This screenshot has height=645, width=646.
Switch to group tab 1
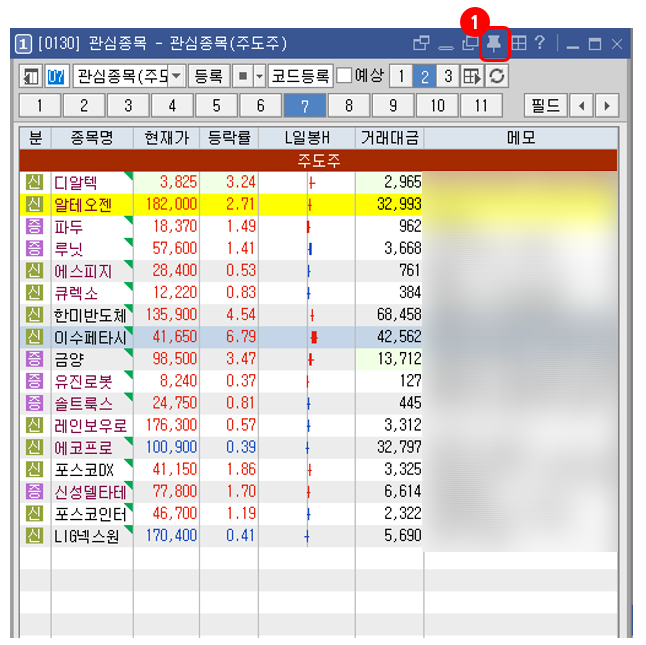(40, 105)
